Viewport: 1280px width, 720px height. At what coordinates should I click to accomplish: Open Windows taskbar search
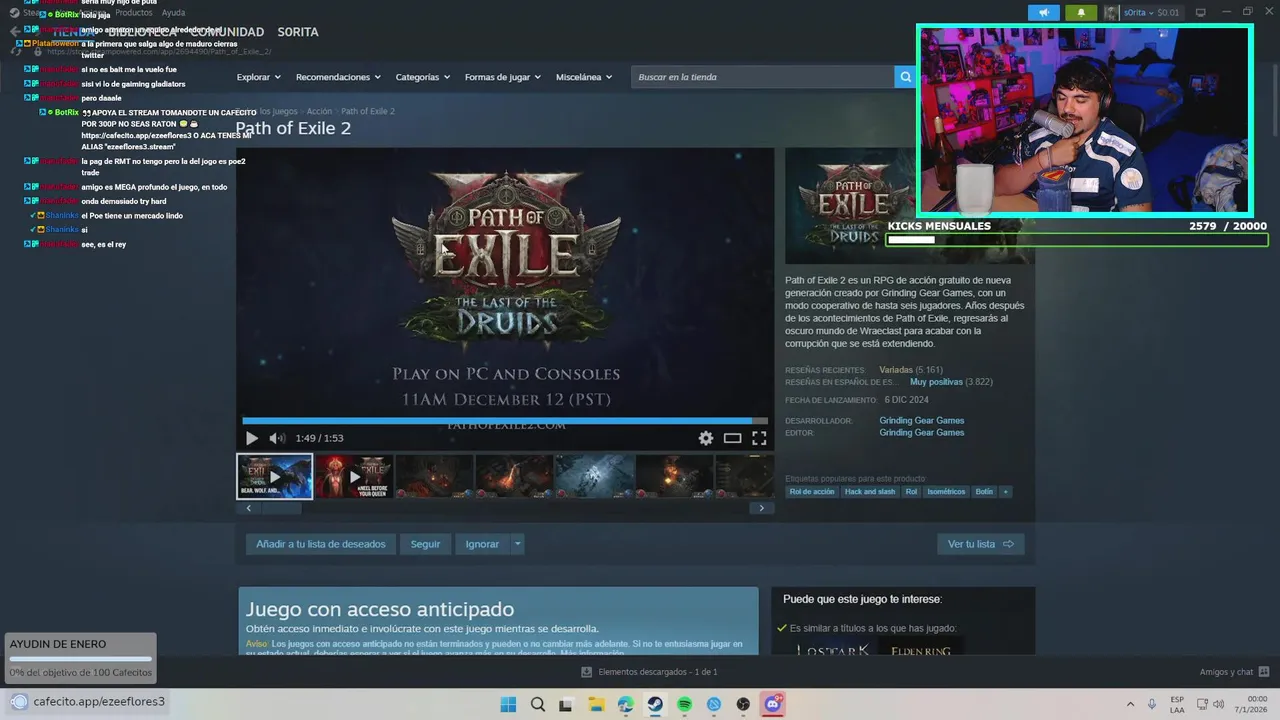point(537,704)
